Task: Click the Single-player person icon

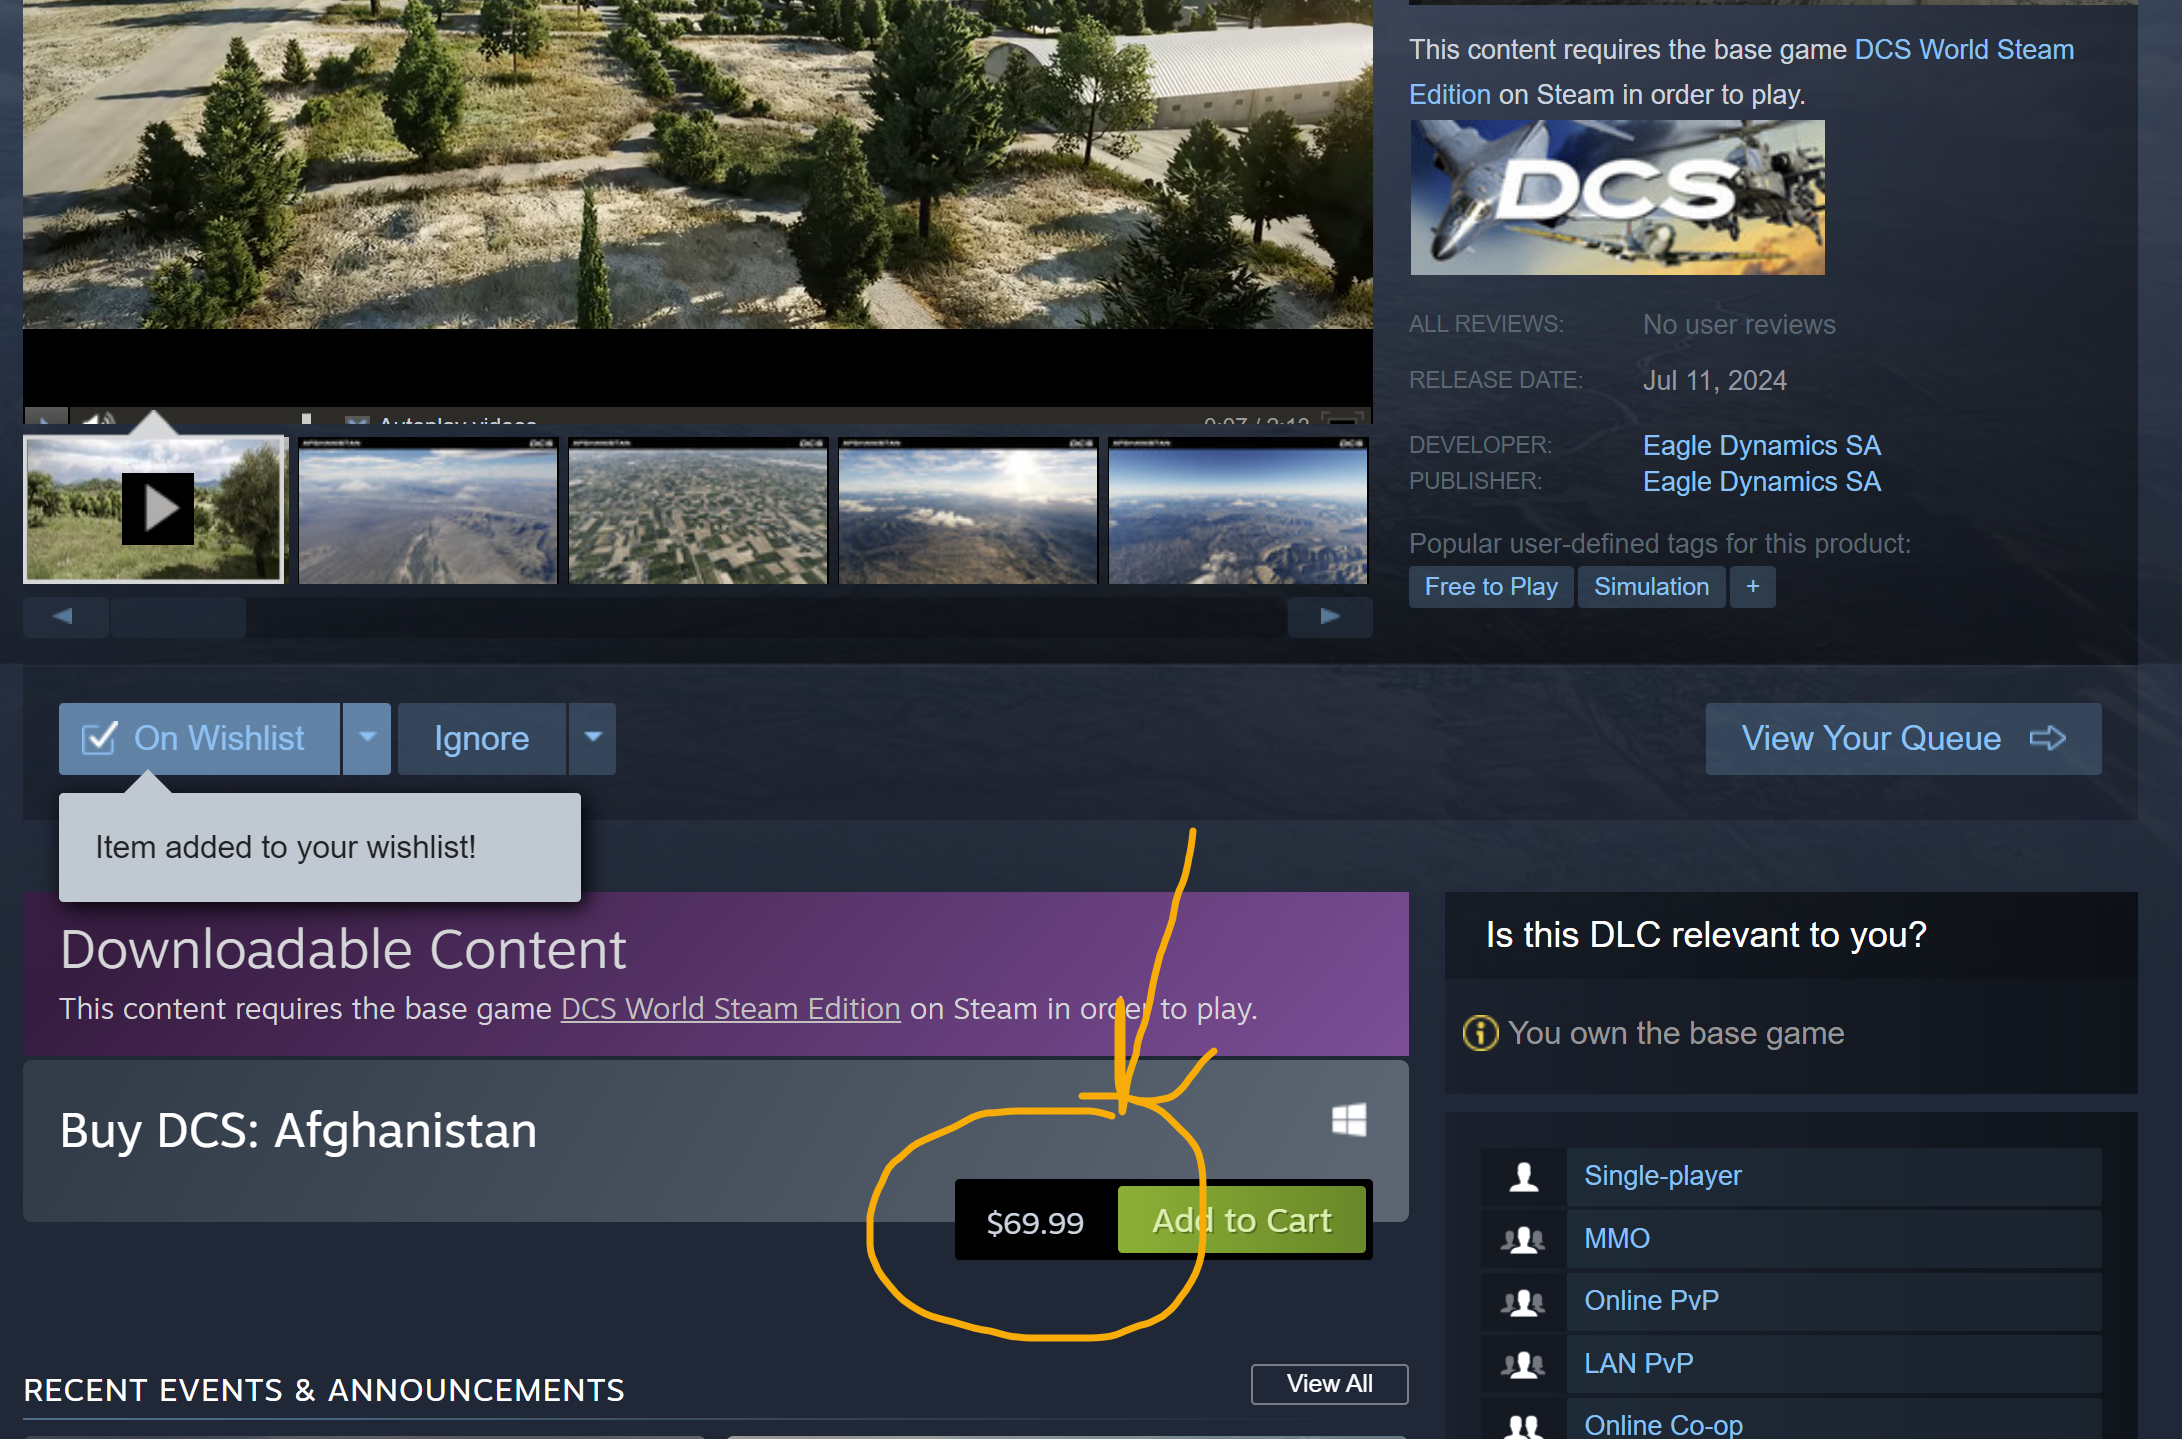Action: click(x=1524, y=1177)
